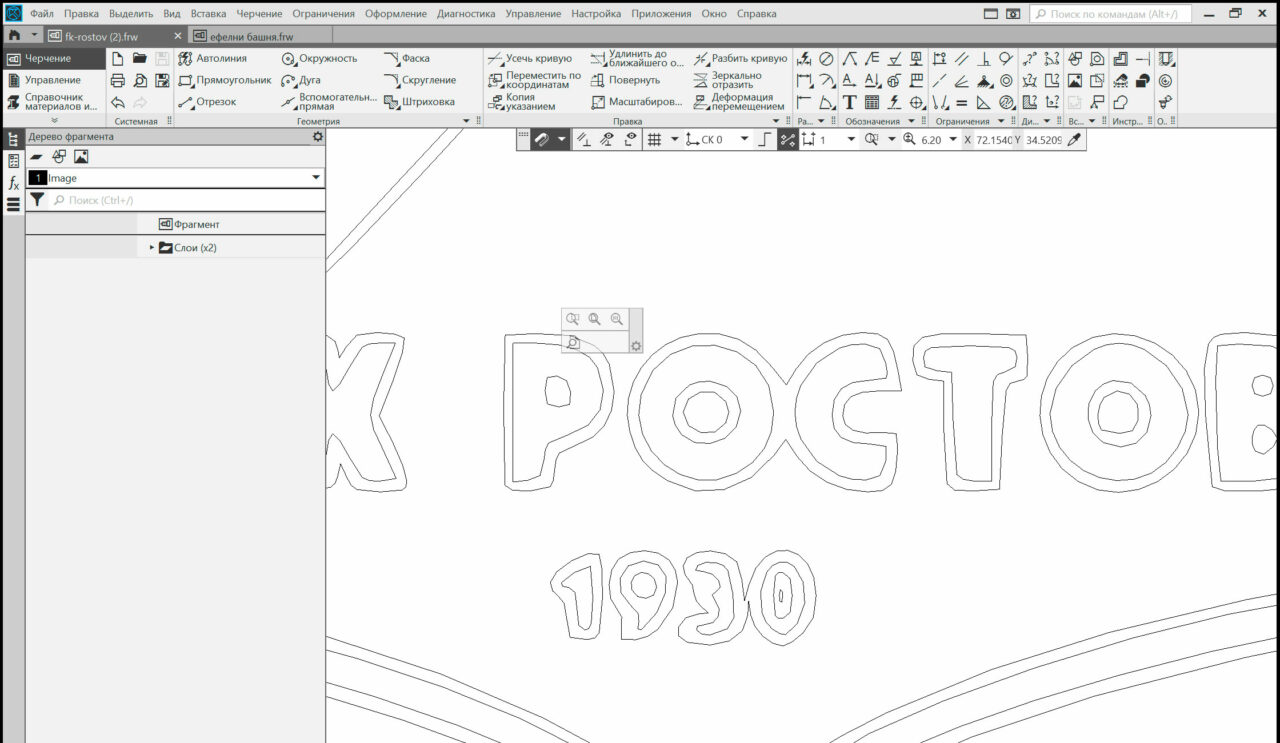Close the fk-rostov (2).frw tab
Viewport: 1280px width, 743px height.
tap(178, 36)
